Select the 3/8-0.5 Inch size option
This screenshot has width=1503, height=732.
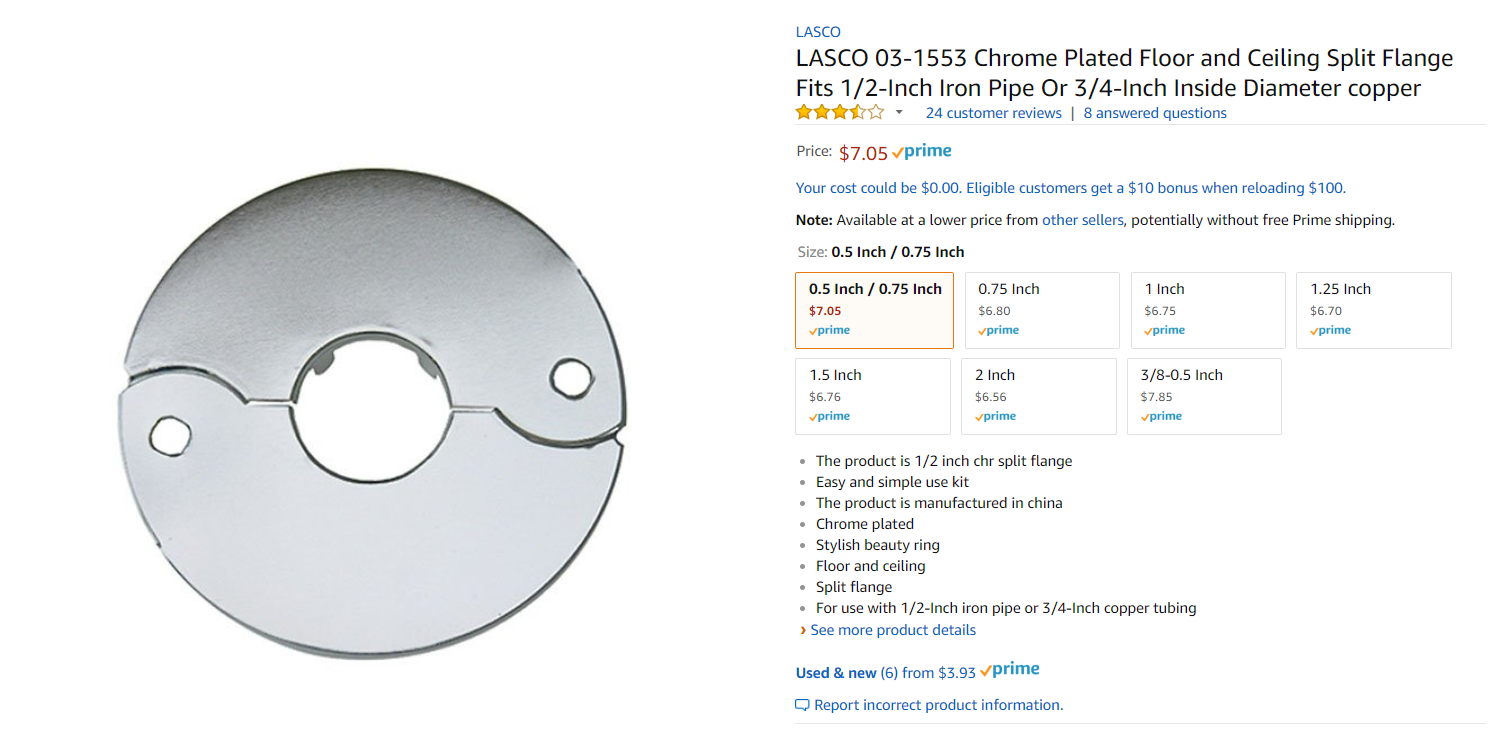tap(1204, 396)
